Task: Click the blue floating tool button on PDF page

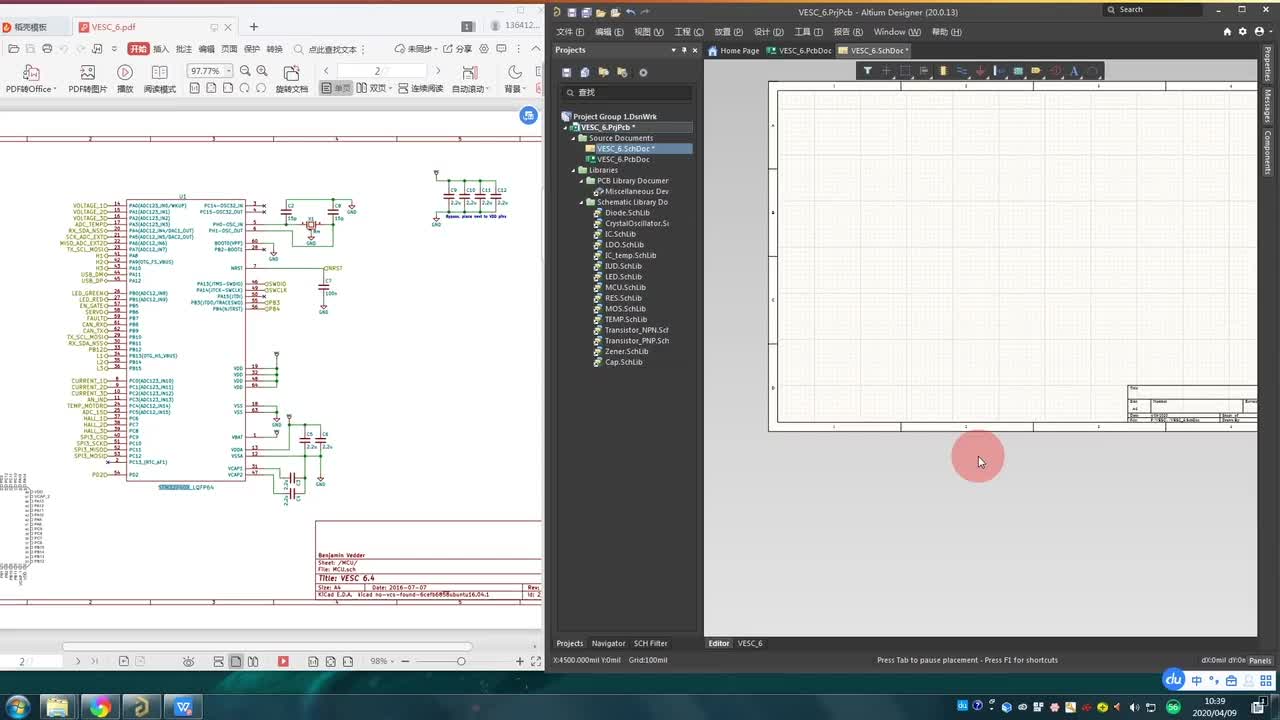Action: pos(529,116)
